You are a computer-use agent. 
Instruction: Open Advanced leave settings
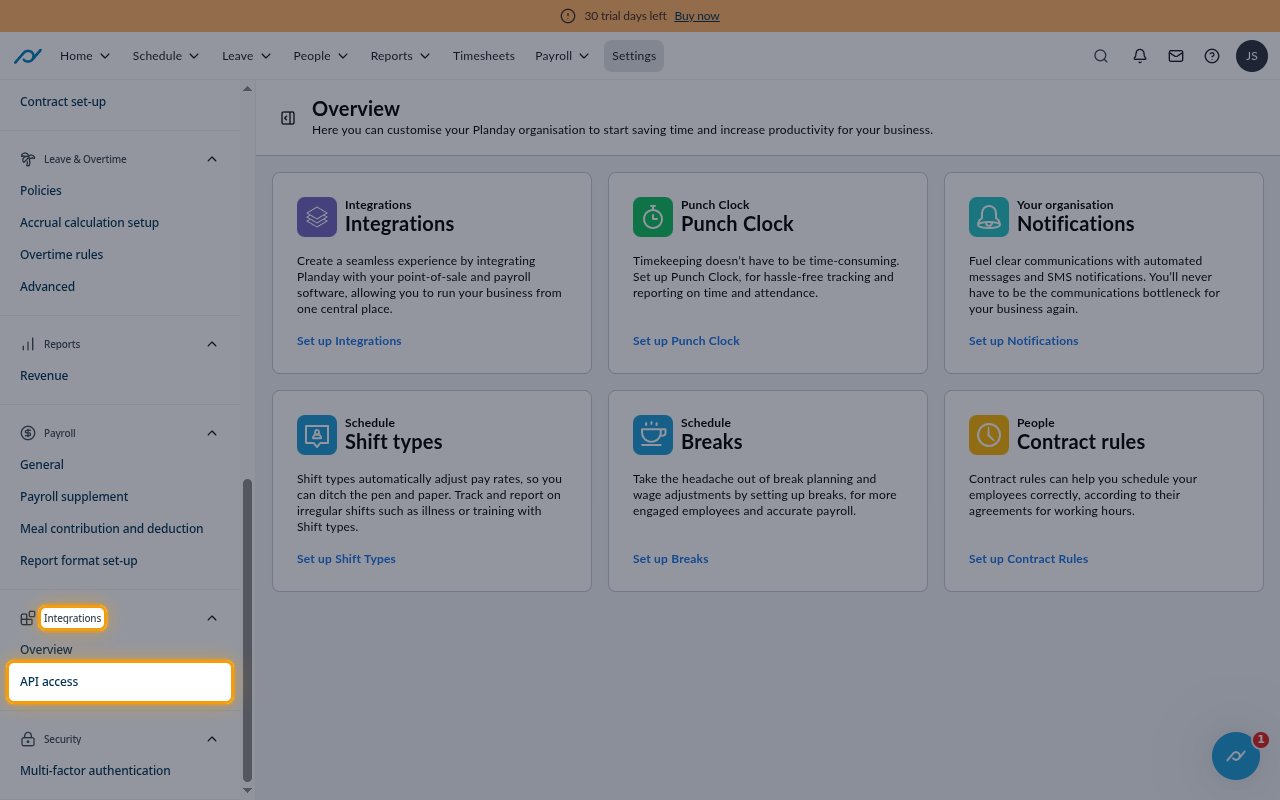(x=47, y=286)
